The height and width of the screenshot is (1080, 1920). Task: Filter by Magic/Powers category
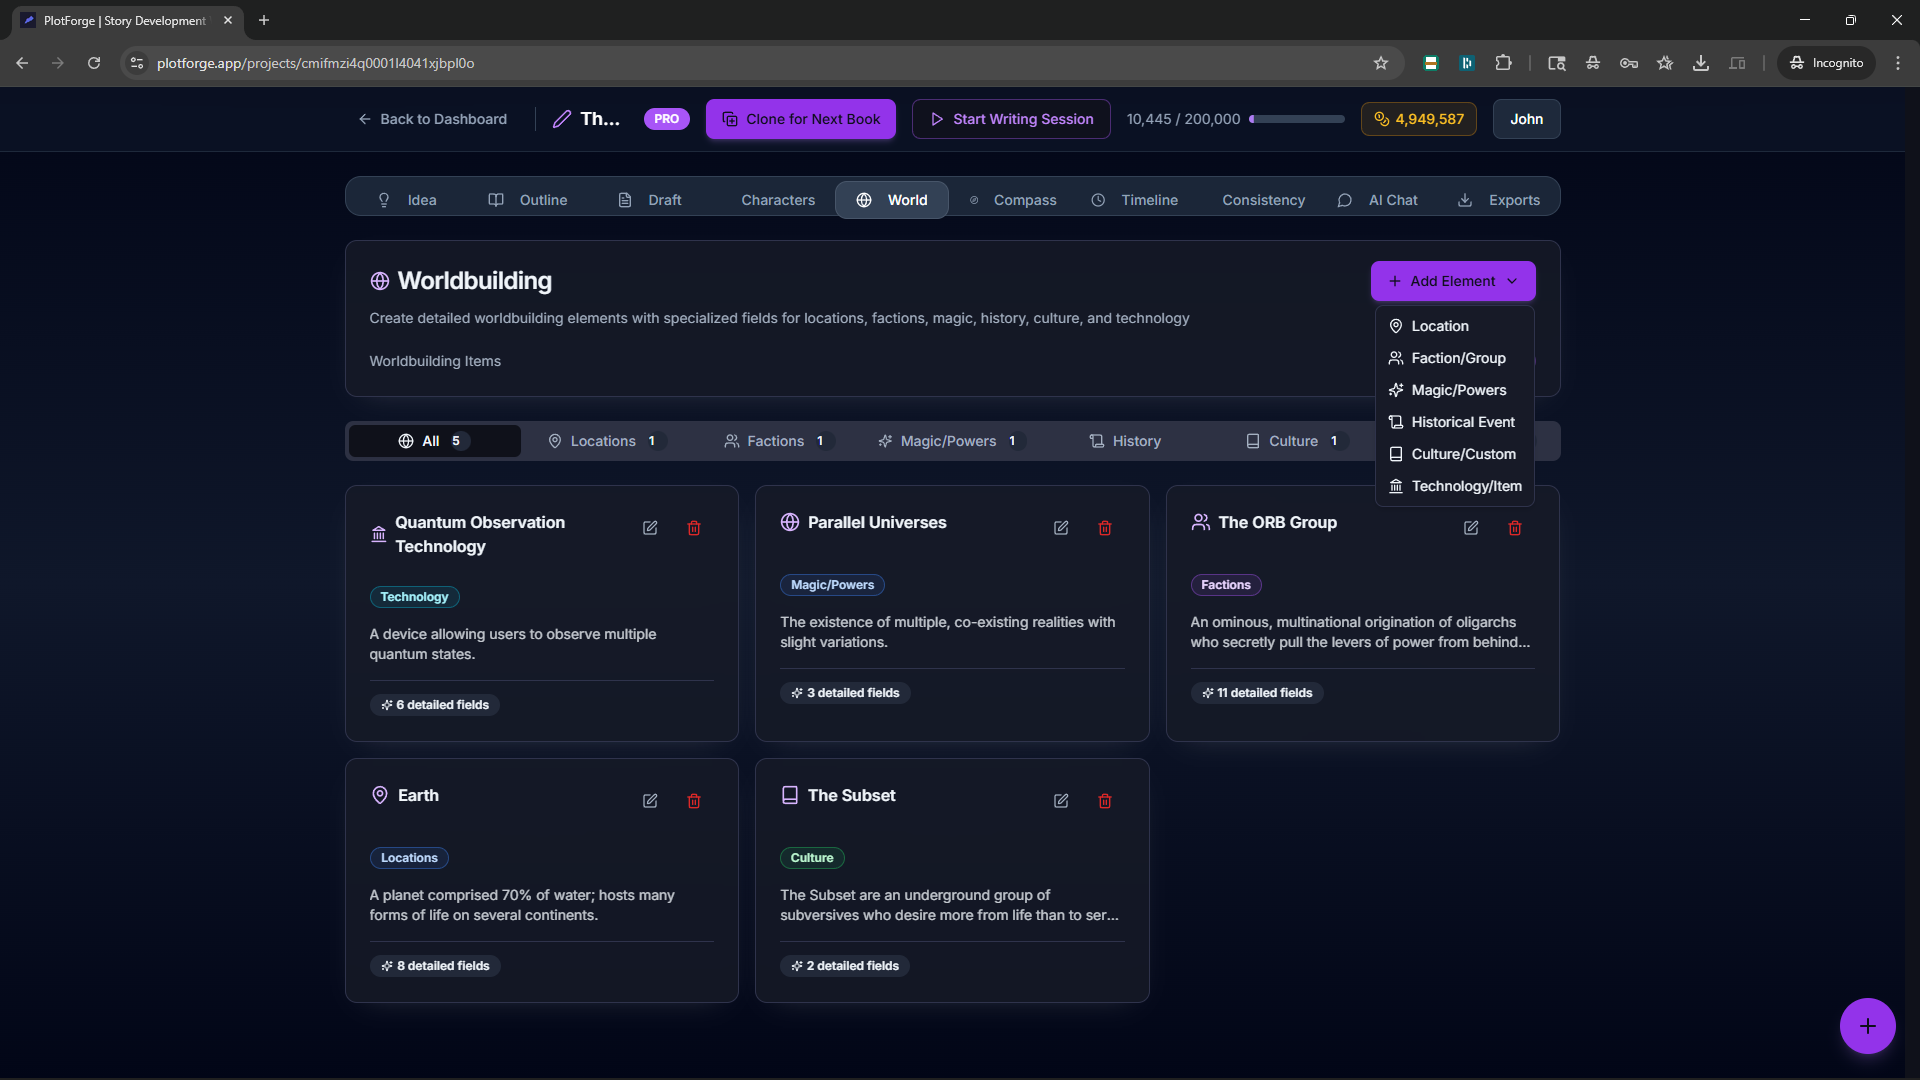pyautogui.click(x=951, y=441)
